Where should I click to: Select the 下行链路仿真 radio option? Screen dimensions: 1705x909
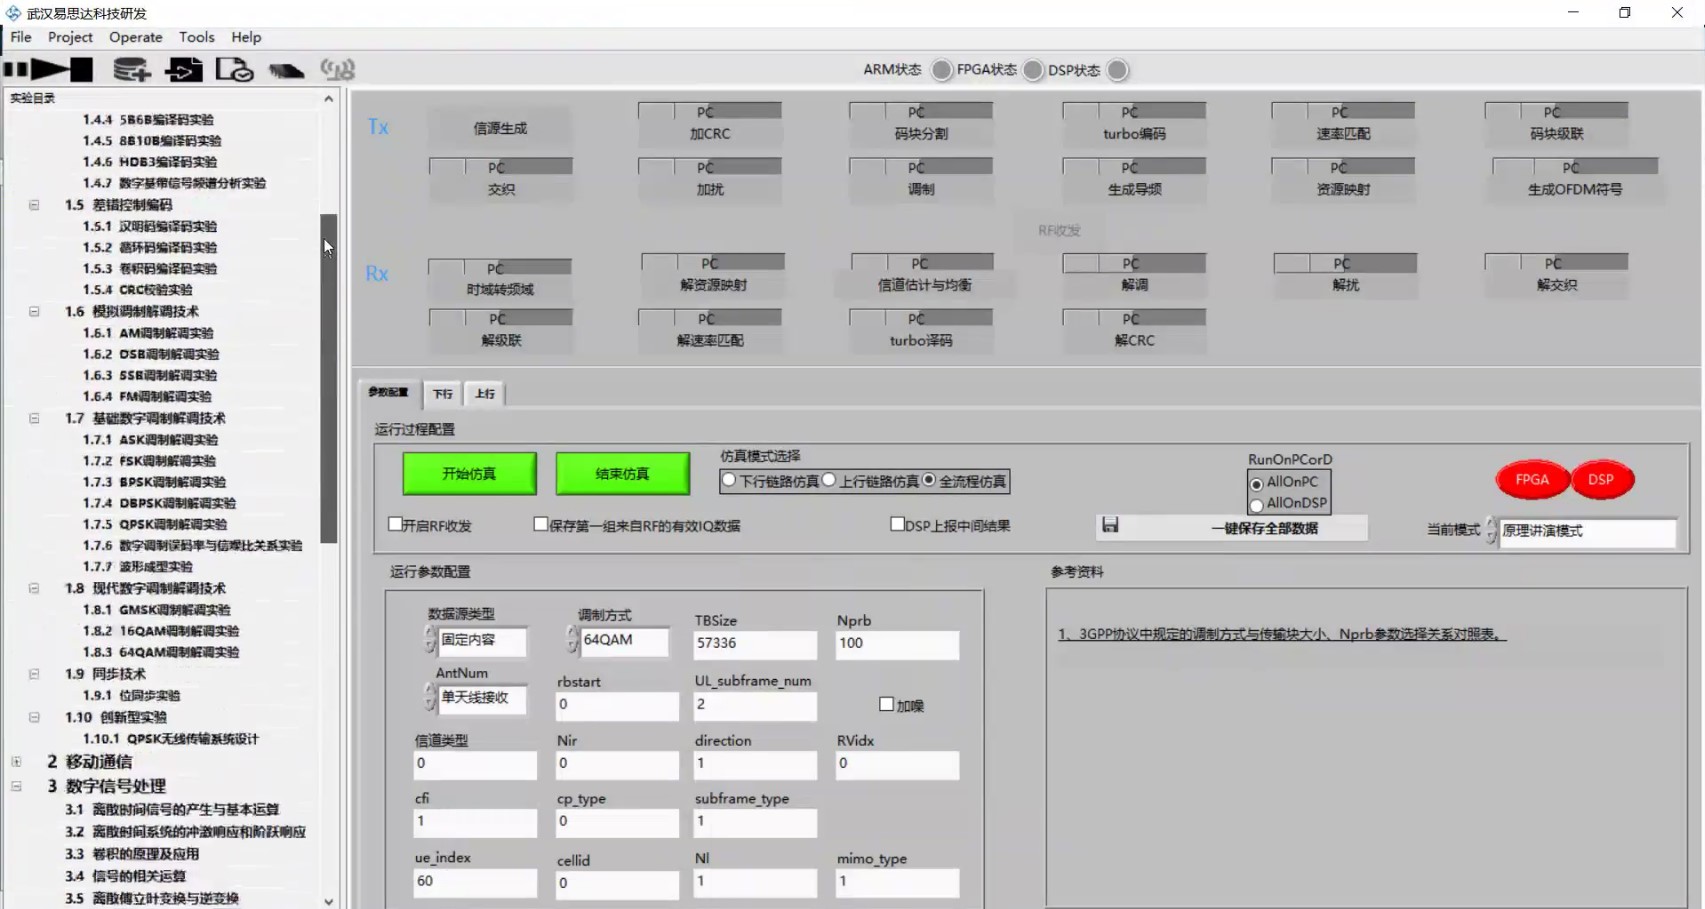pyautogui.click(x=729, y=481)
